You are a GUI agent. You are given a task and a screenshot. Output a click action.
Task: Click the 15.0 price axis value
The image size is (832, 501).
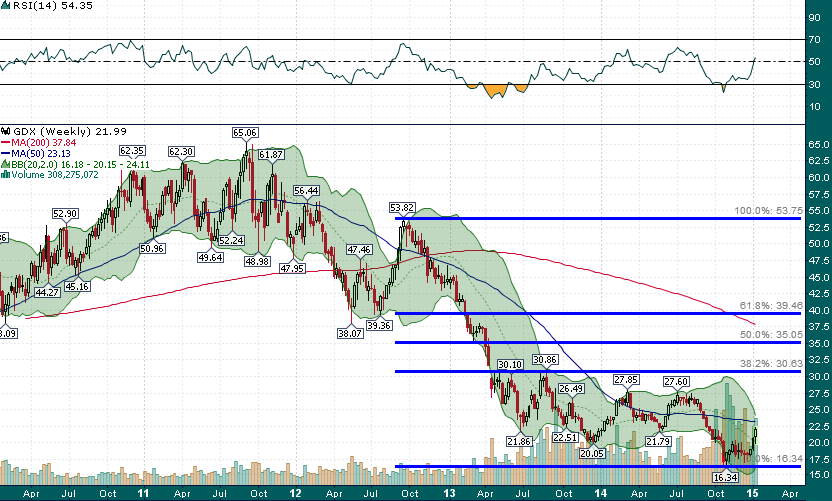(x=820, y=475)
